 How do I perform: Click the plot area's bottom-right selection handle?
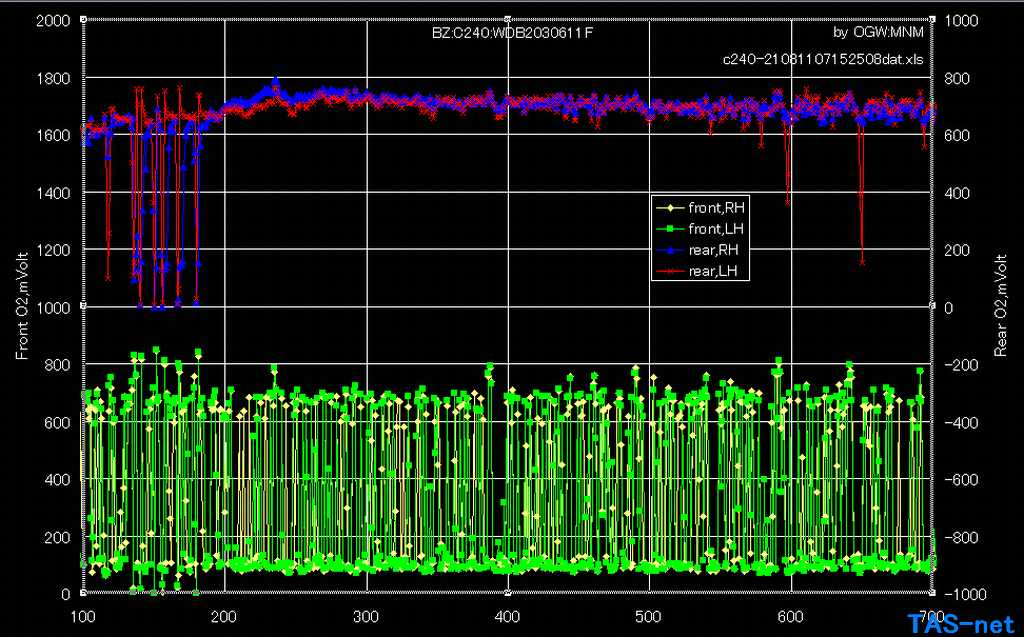[933, 593]
